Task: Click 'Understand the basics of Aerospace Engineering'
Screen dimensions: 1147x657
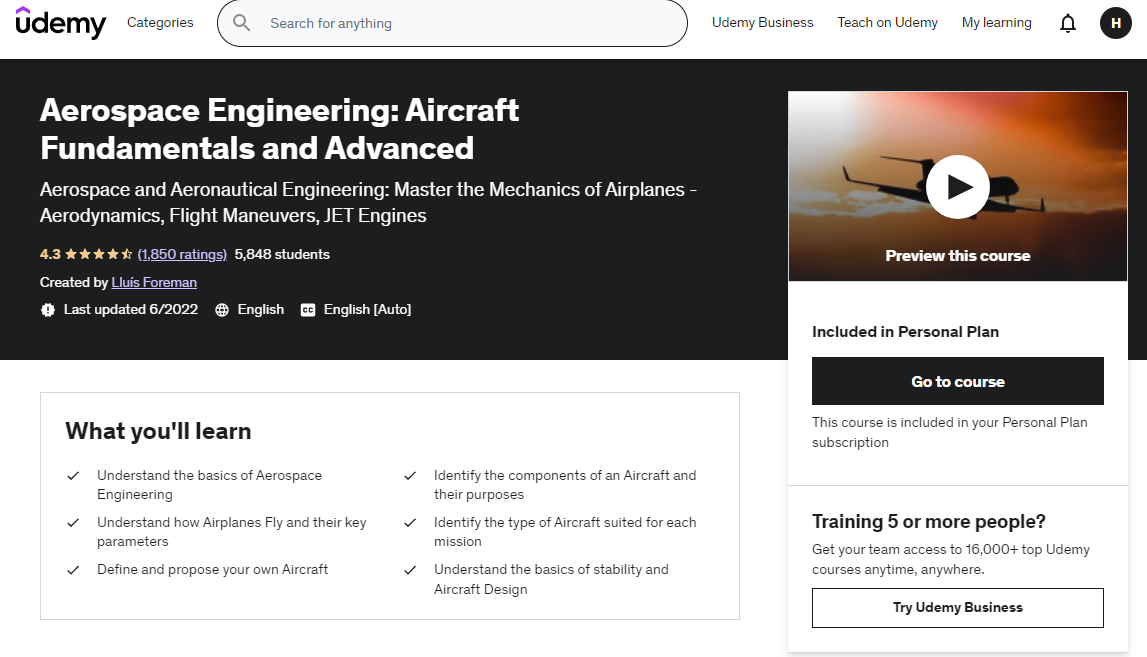Action: point(209,484)
